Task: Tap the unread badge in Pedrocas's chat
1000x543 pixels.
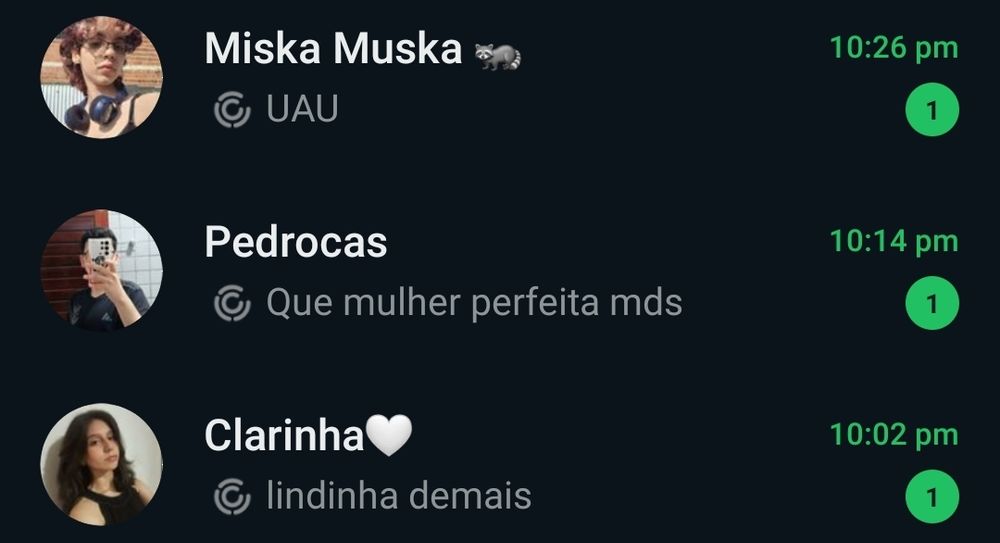Action: [932, 303]
